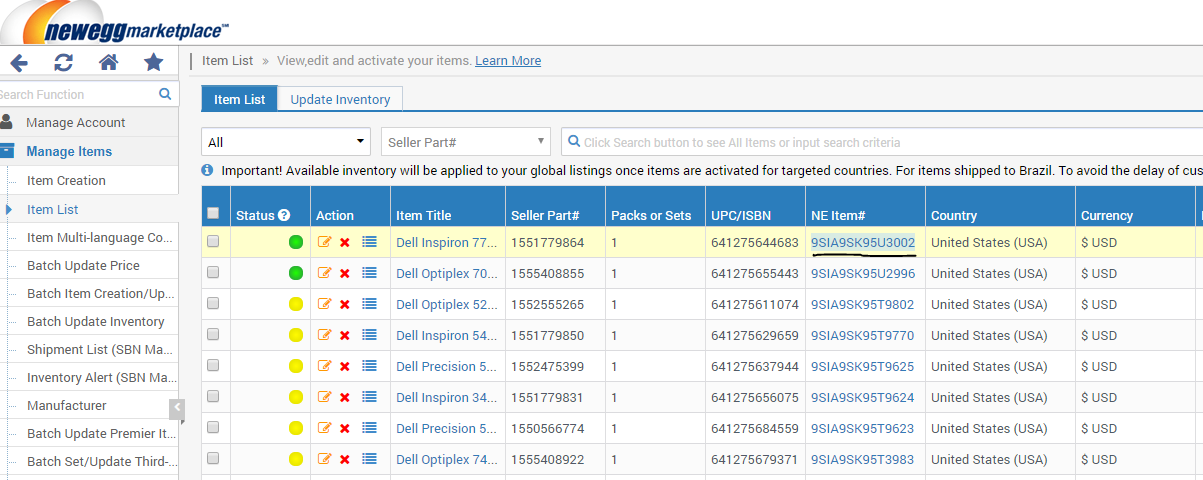The width and height of the screenshot is (1203, 480).
Task: Open the Learn More link
Action: coord(508,60)
